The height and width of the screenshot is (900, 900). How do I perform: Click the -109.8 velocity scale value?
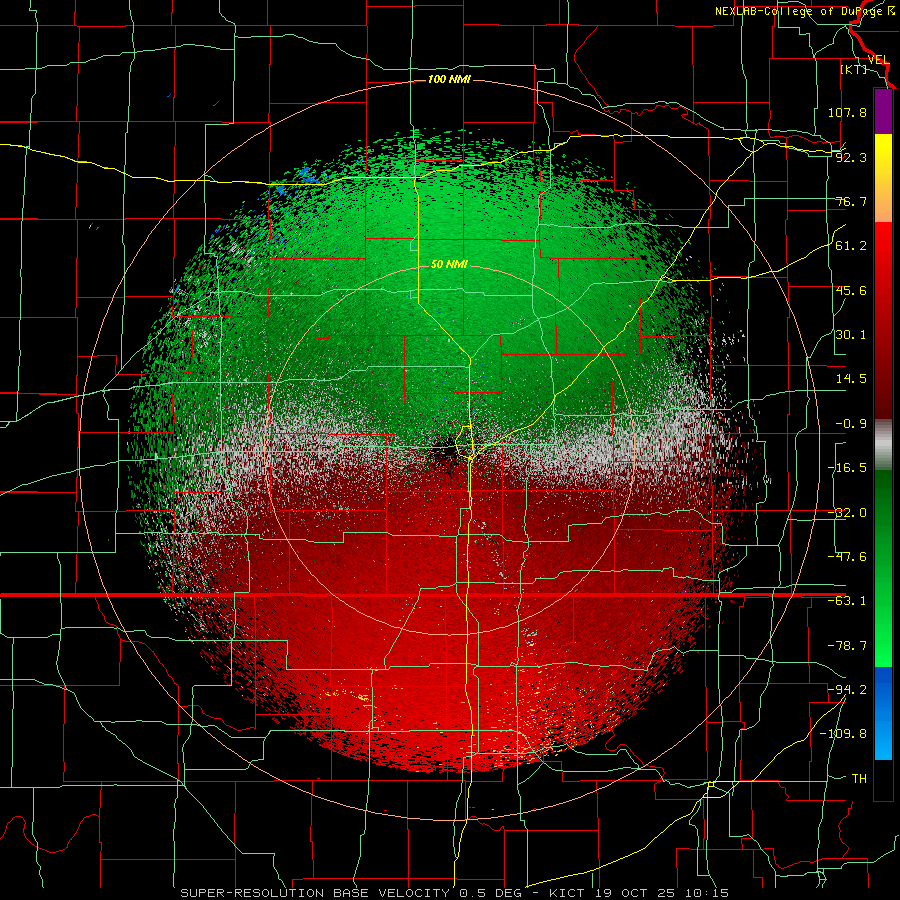click(843, 734)
